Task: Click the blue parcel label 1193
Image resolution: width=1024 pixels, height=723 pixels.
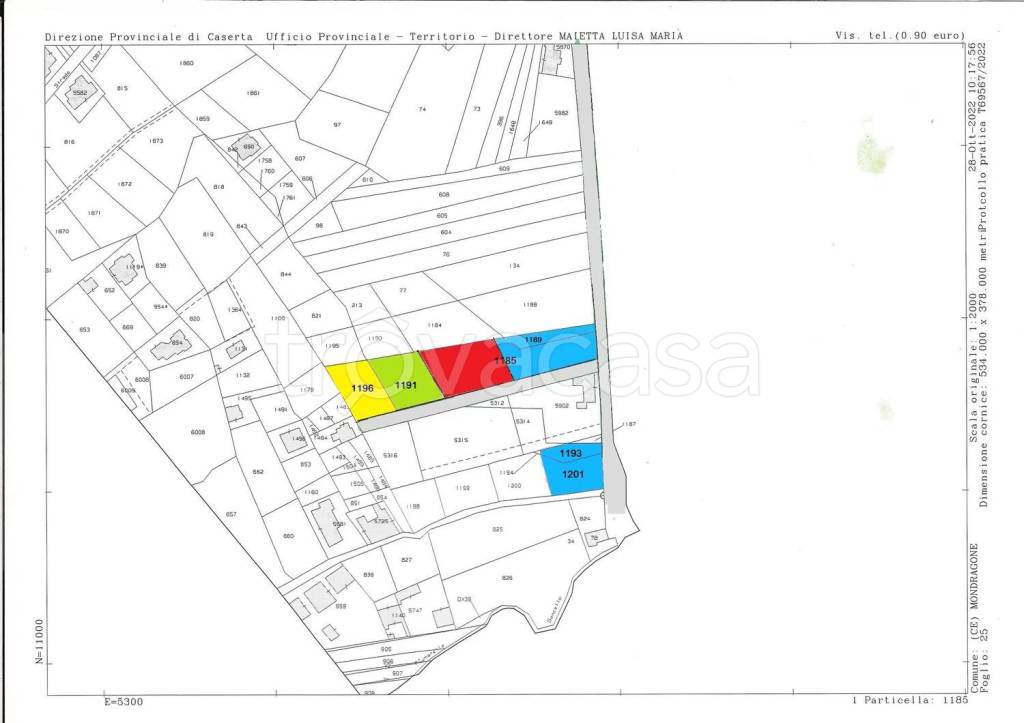Action: [571, 453]
